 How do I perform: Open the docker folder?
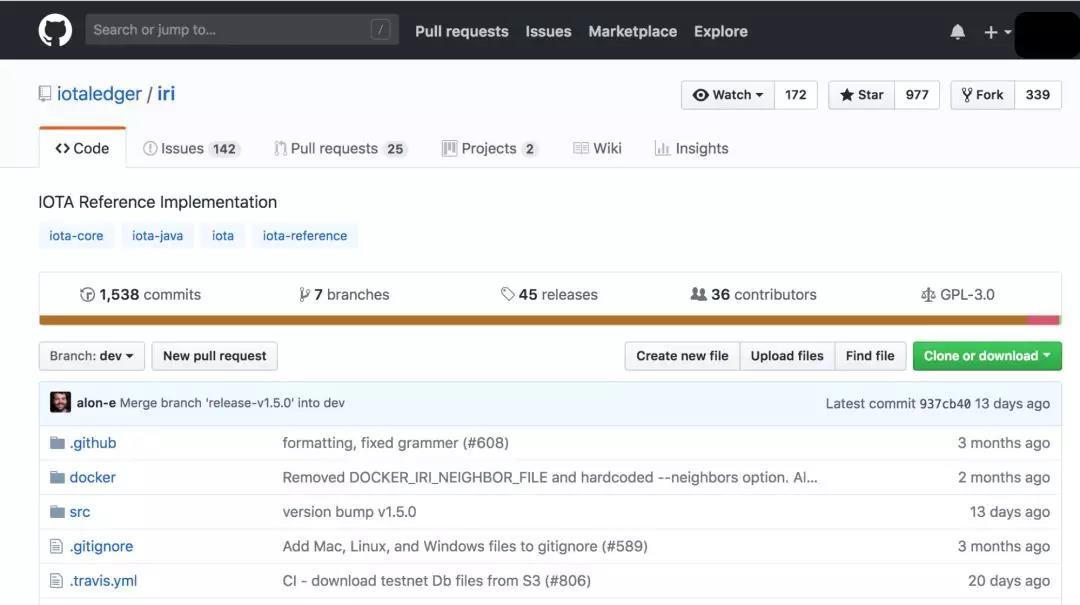(x=92, y=478)
